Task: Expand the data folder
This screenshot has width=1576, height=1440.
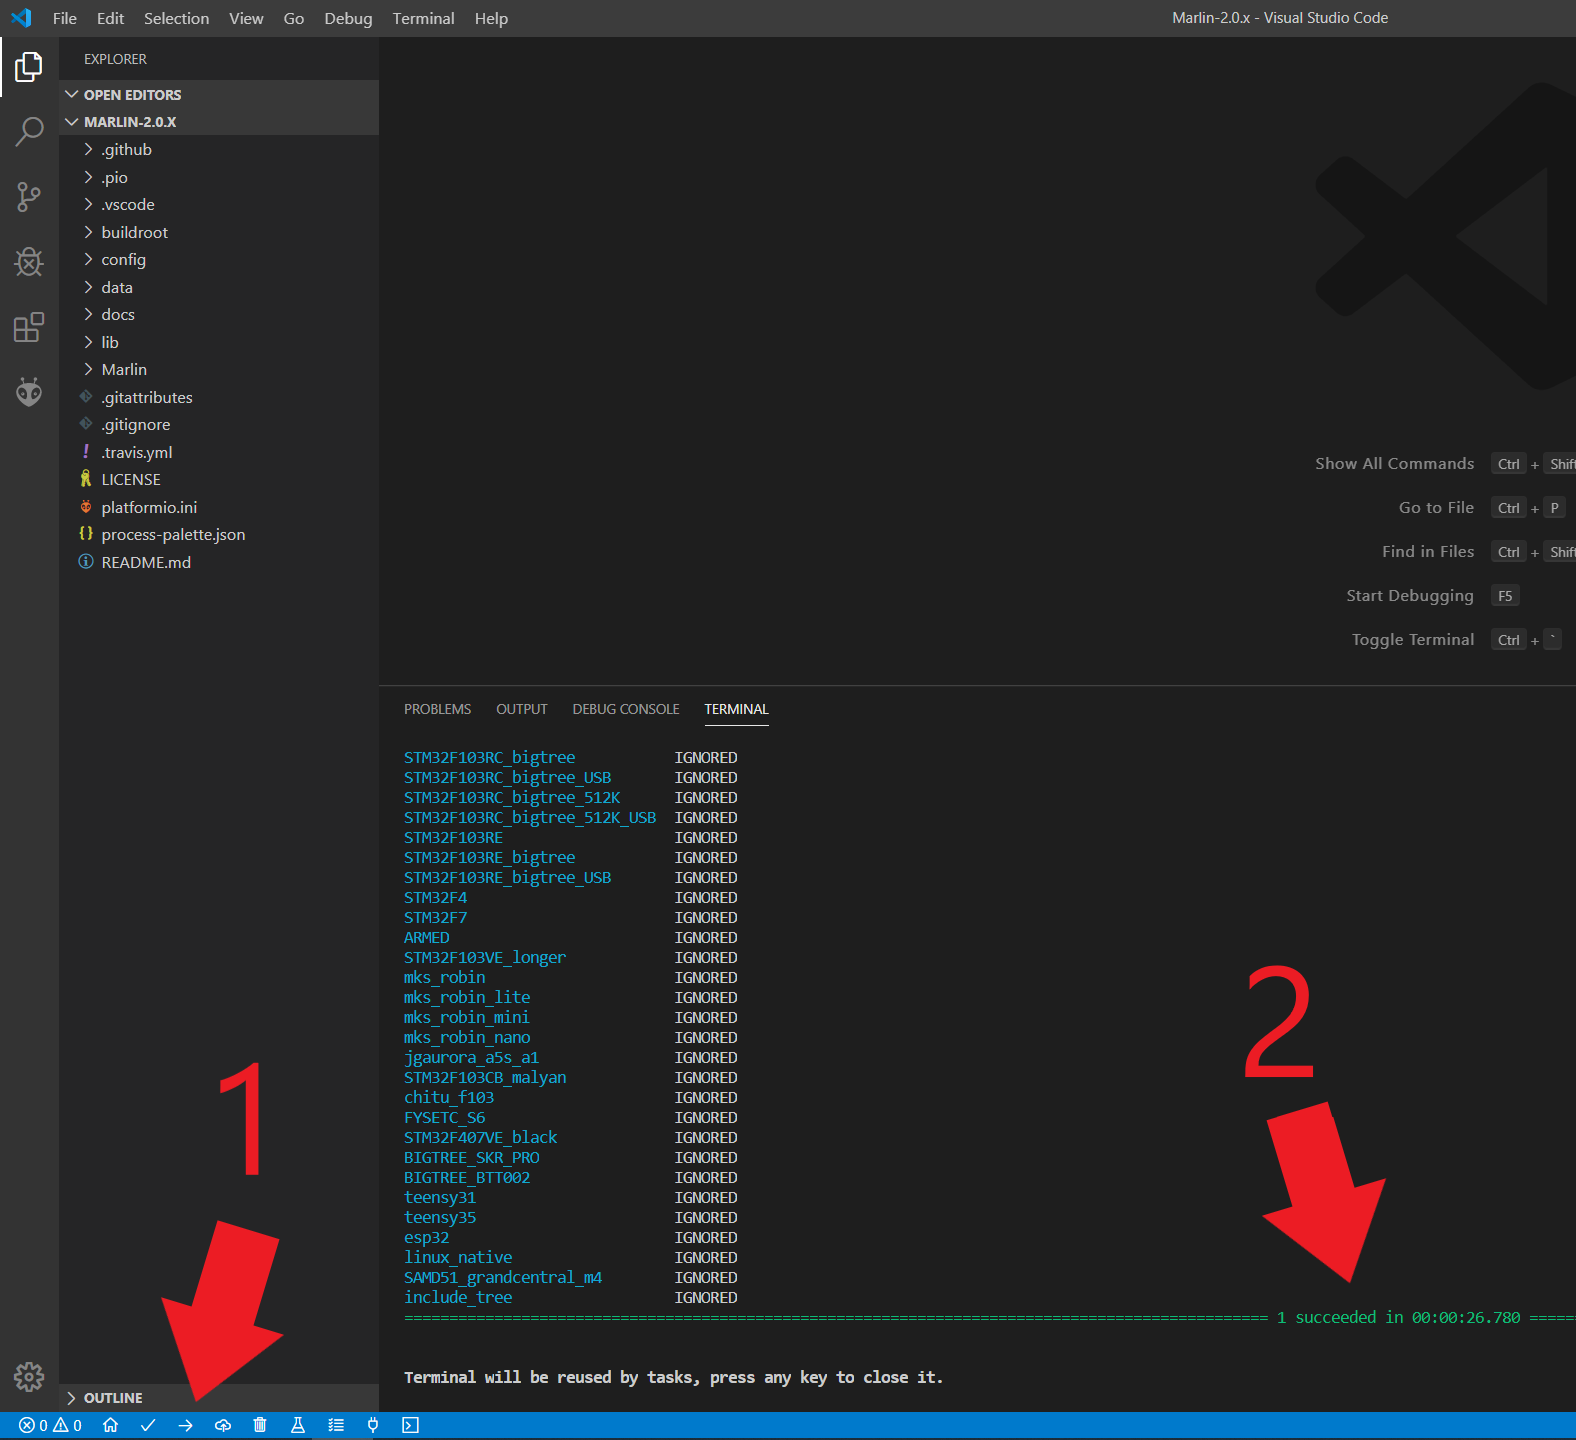Action: (219, 287)
